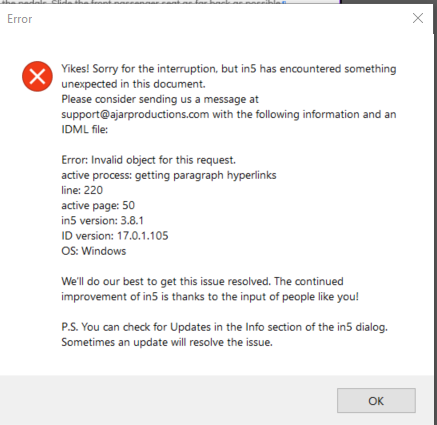Click the 'ID version: 17.0.1.105' text
The image size is (437, 425).
(115, 236)
